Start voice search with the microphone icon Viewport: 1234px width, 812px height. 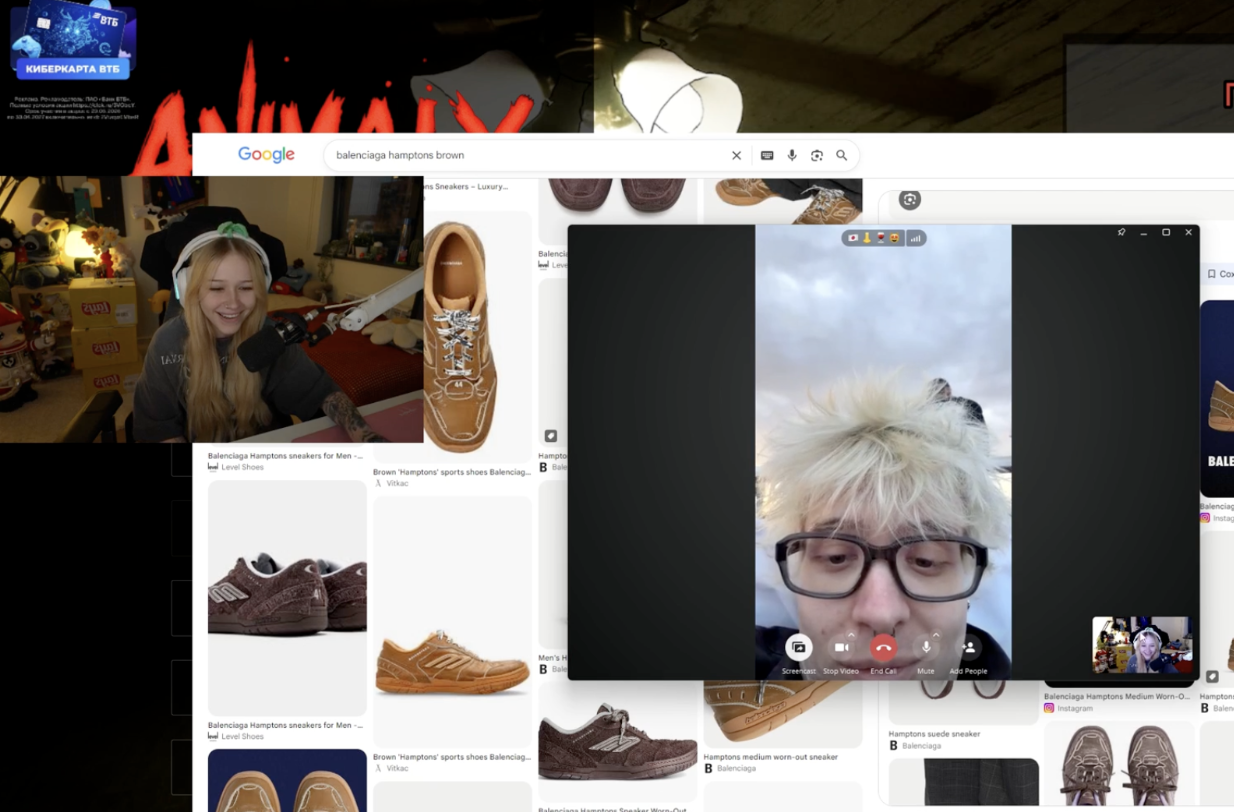(x=792, y=155)
